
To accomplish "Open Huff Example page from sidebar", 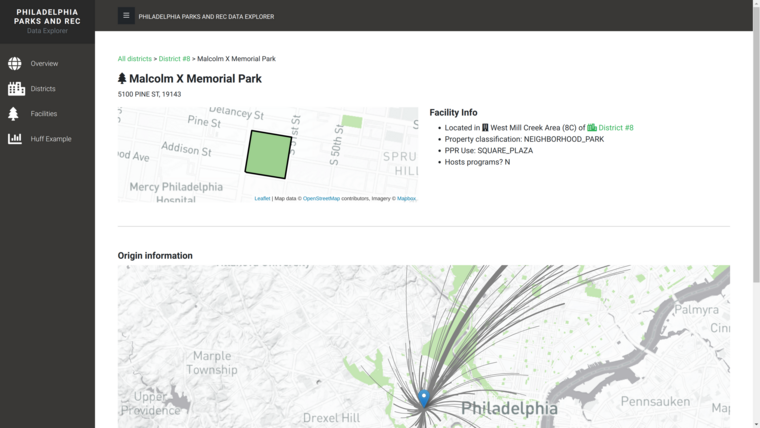I will [x=51, y=139].
